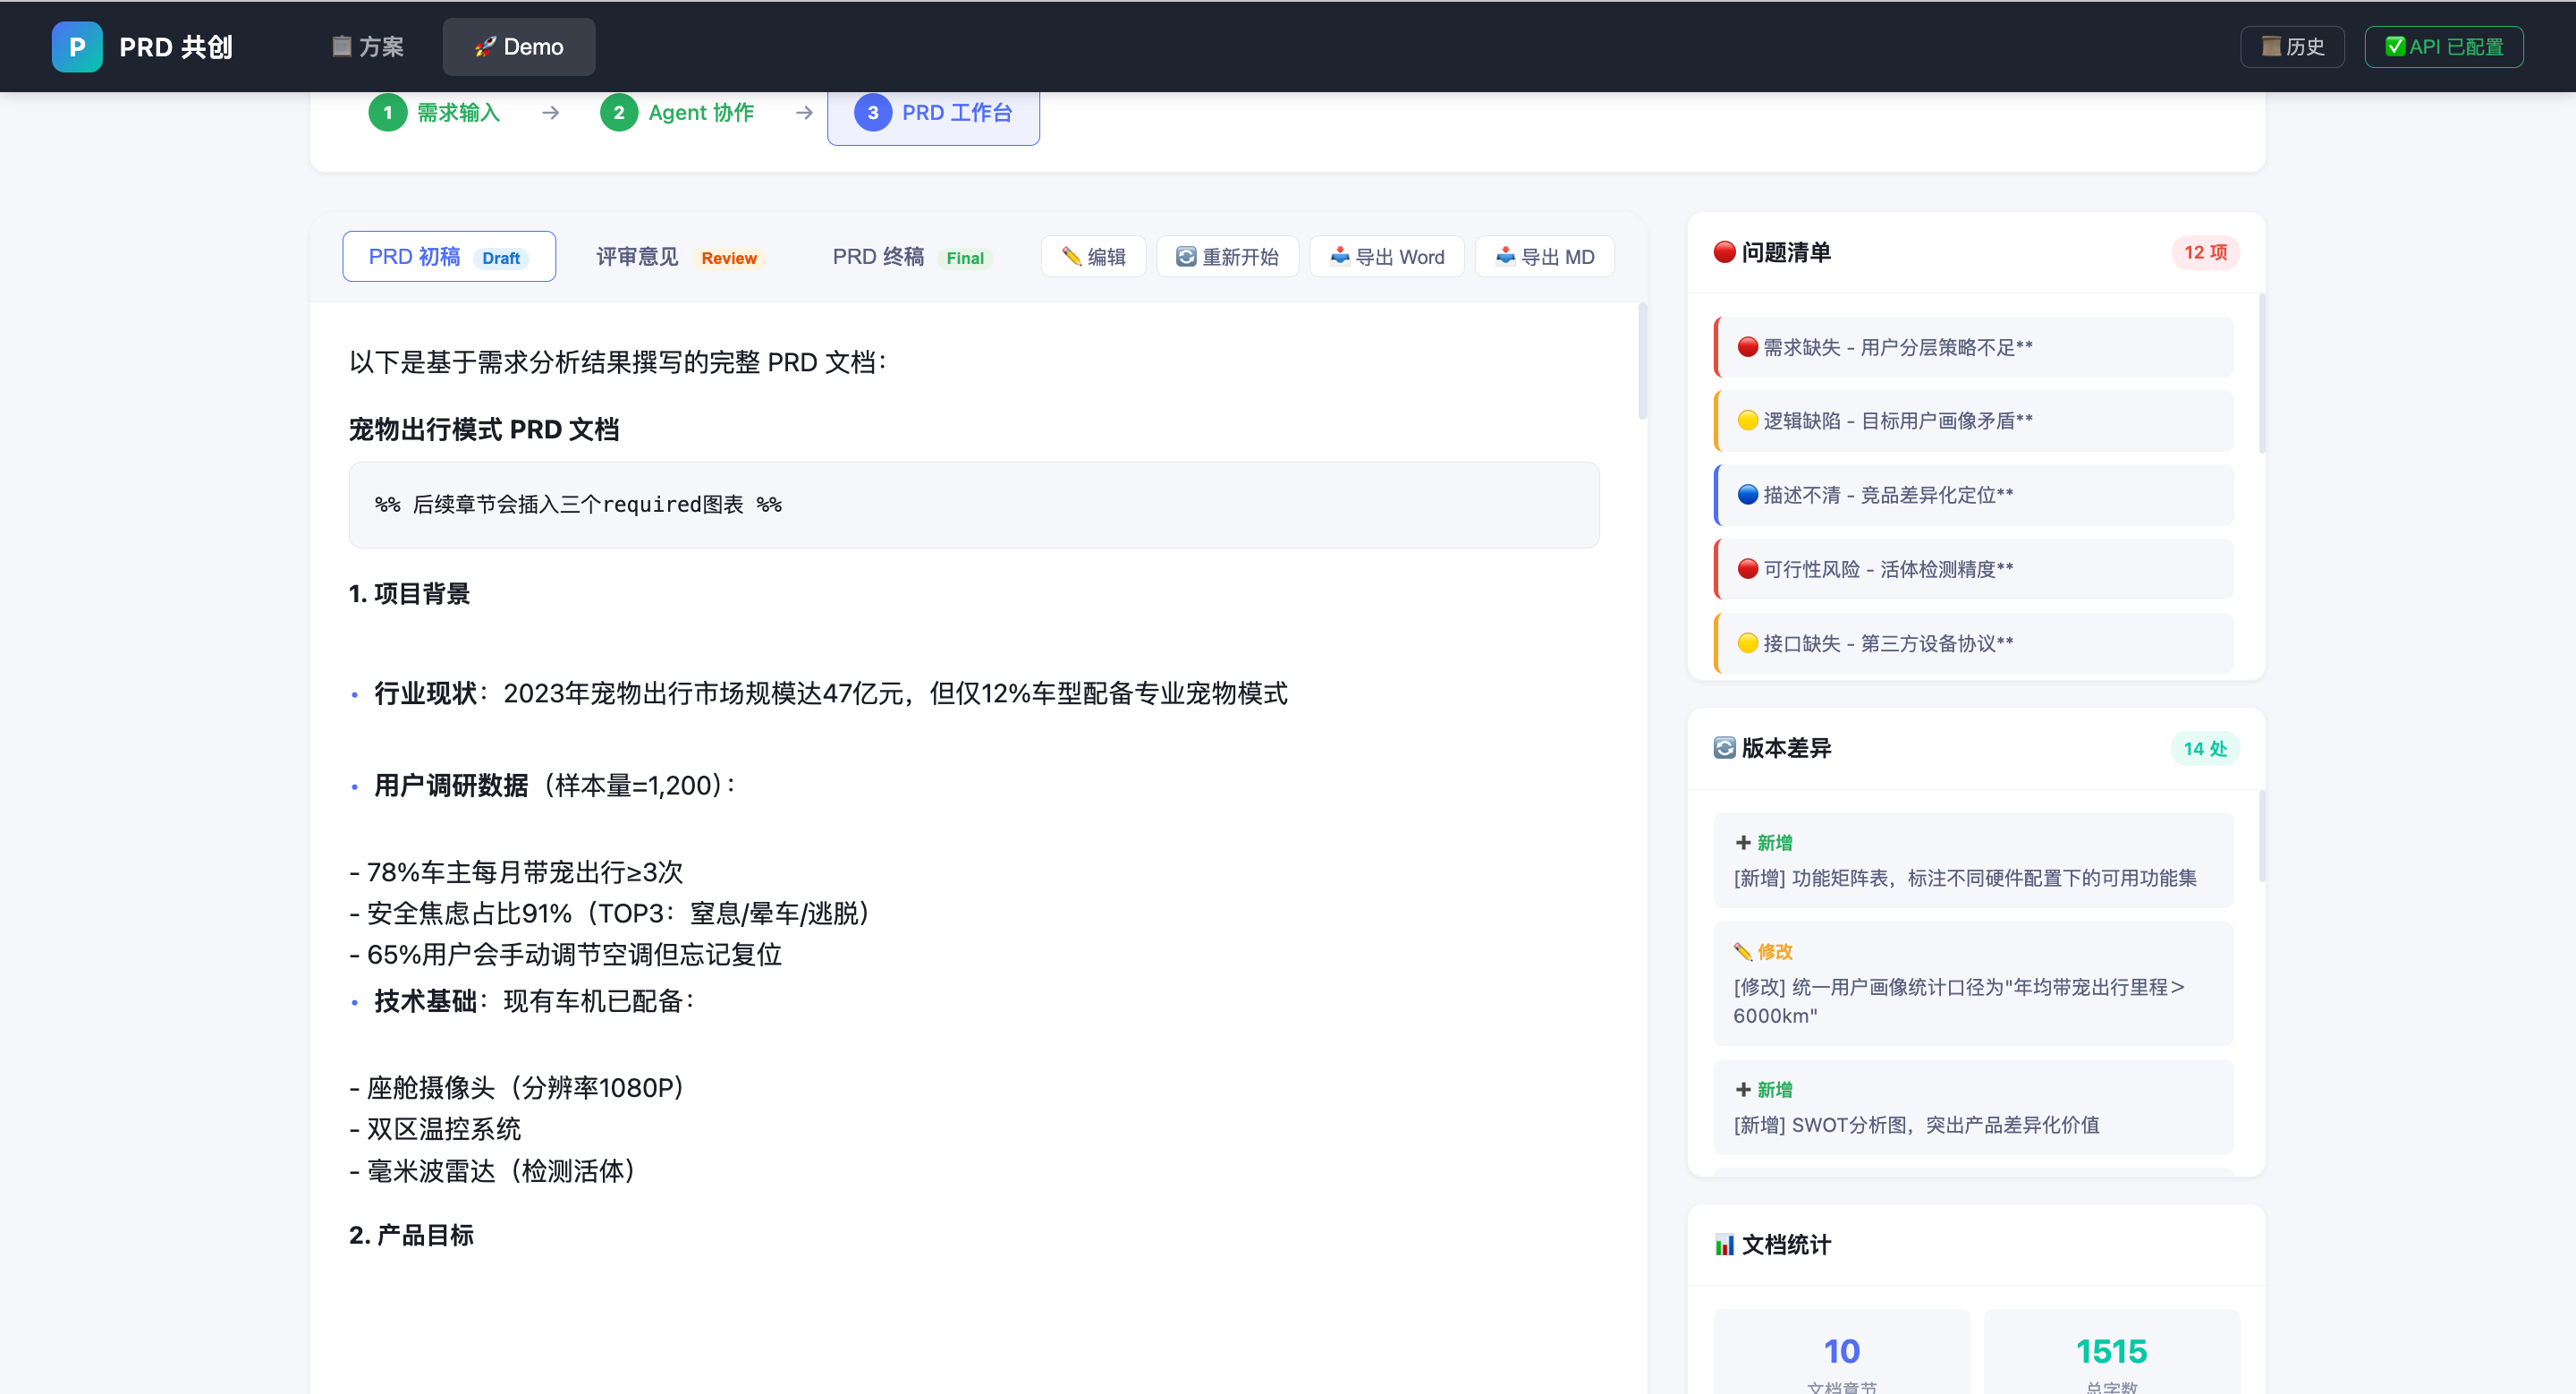Click yellow dot icon on 接口缺失 issue
The image size is (2576, 1394).
point(1748,643)
